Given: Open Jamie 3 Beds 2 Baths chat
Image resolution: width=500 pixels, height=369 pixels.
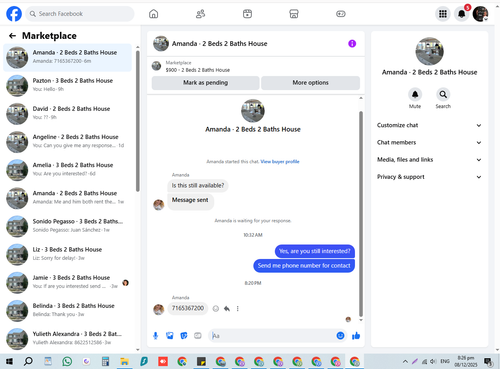Looking at the screenshot, I should click(x=68, y=282).
